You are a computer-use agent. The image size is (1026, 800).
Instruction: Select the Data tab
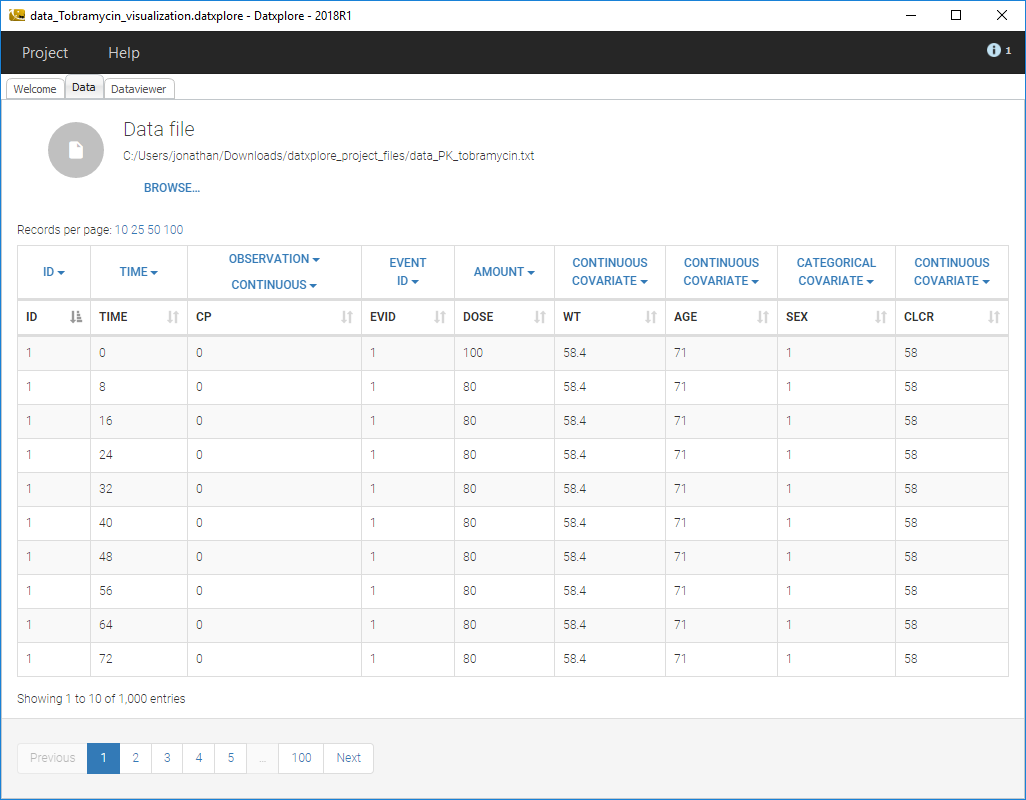tap(84, 87)
